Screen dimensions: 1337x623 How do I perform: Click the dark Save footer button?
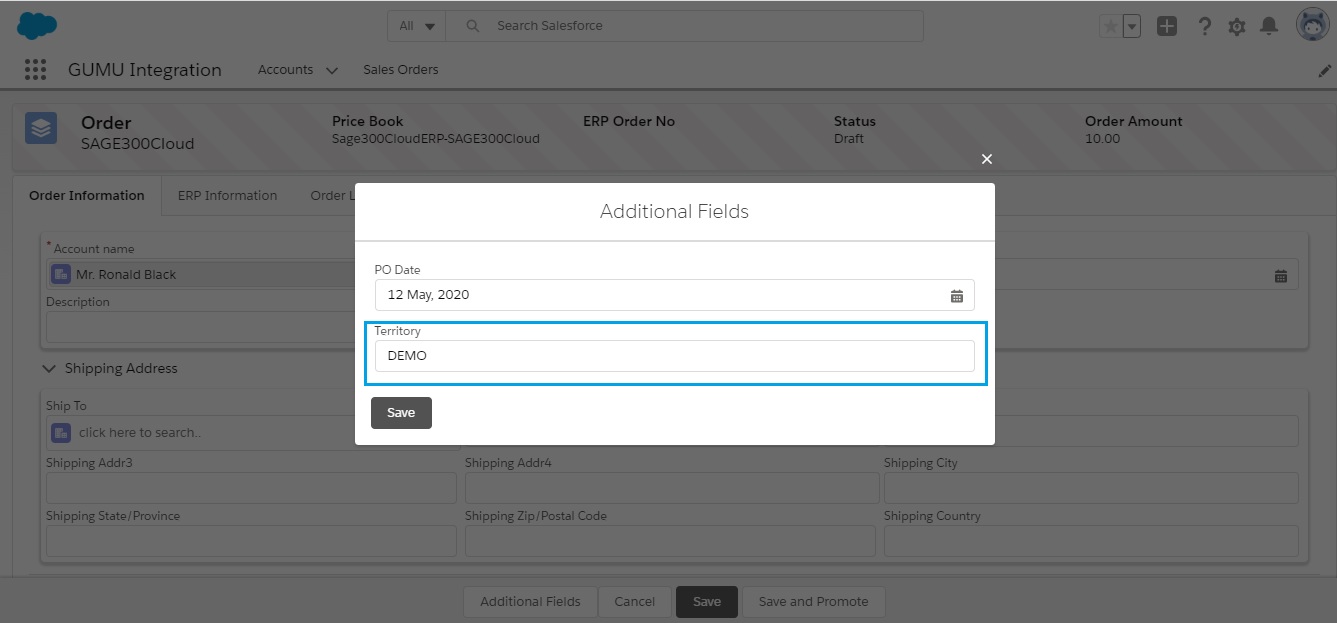(x=707, y=602)
